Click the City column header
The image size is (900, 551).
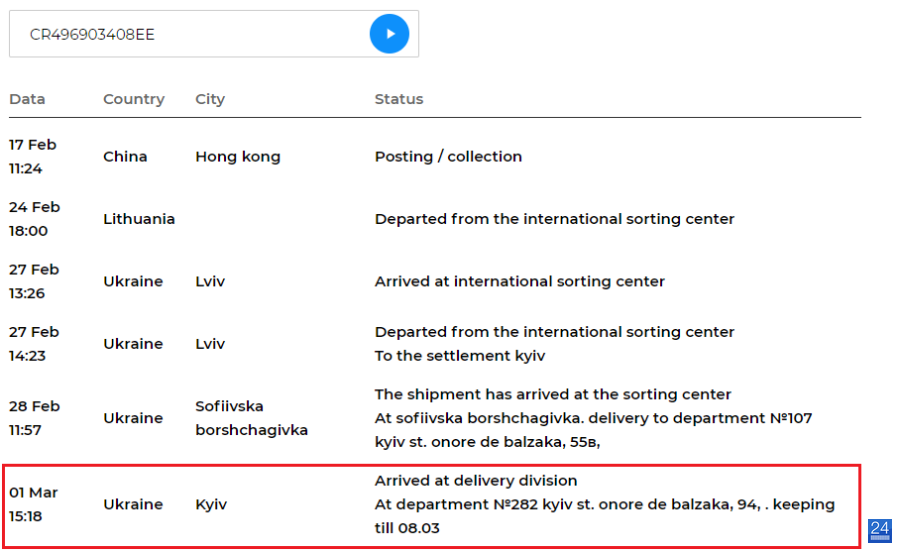[210, 99]
